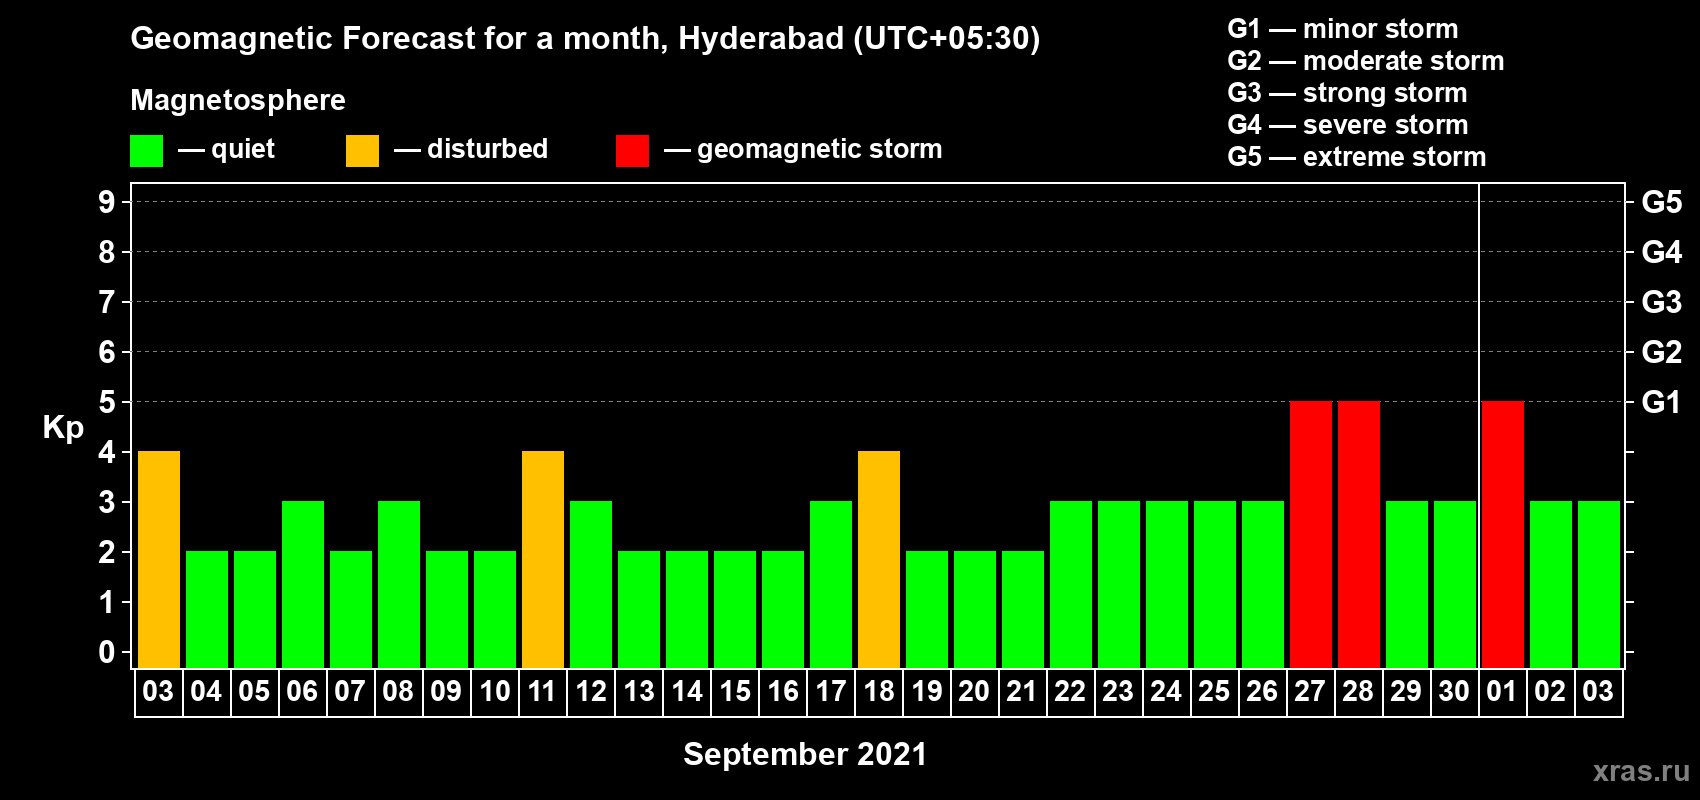The image size is (1700, 800).
Task: Click the green bar for day 17
Action: (831, 585)
